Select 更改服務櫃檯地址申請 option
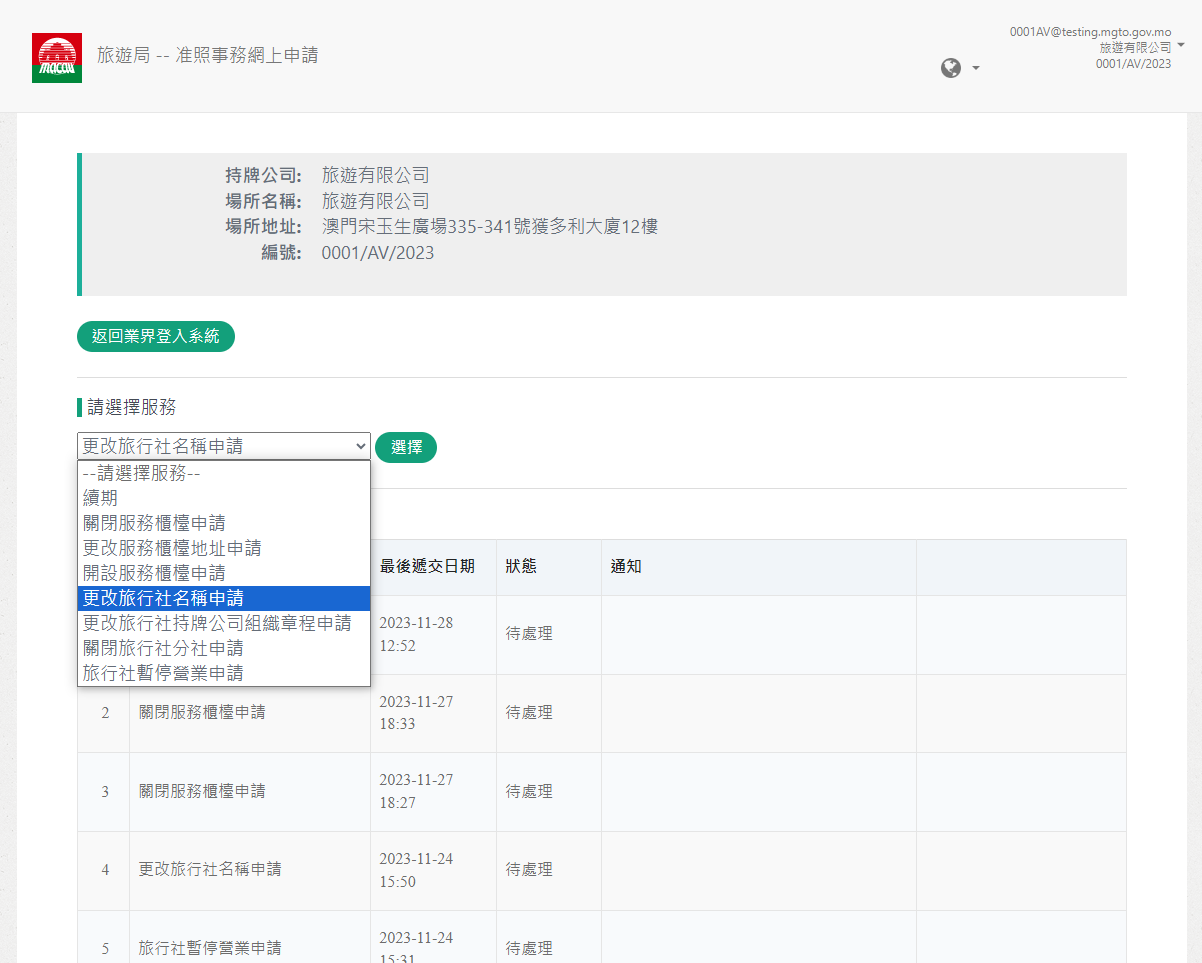1202x963 pixels. tap(172, 548)
